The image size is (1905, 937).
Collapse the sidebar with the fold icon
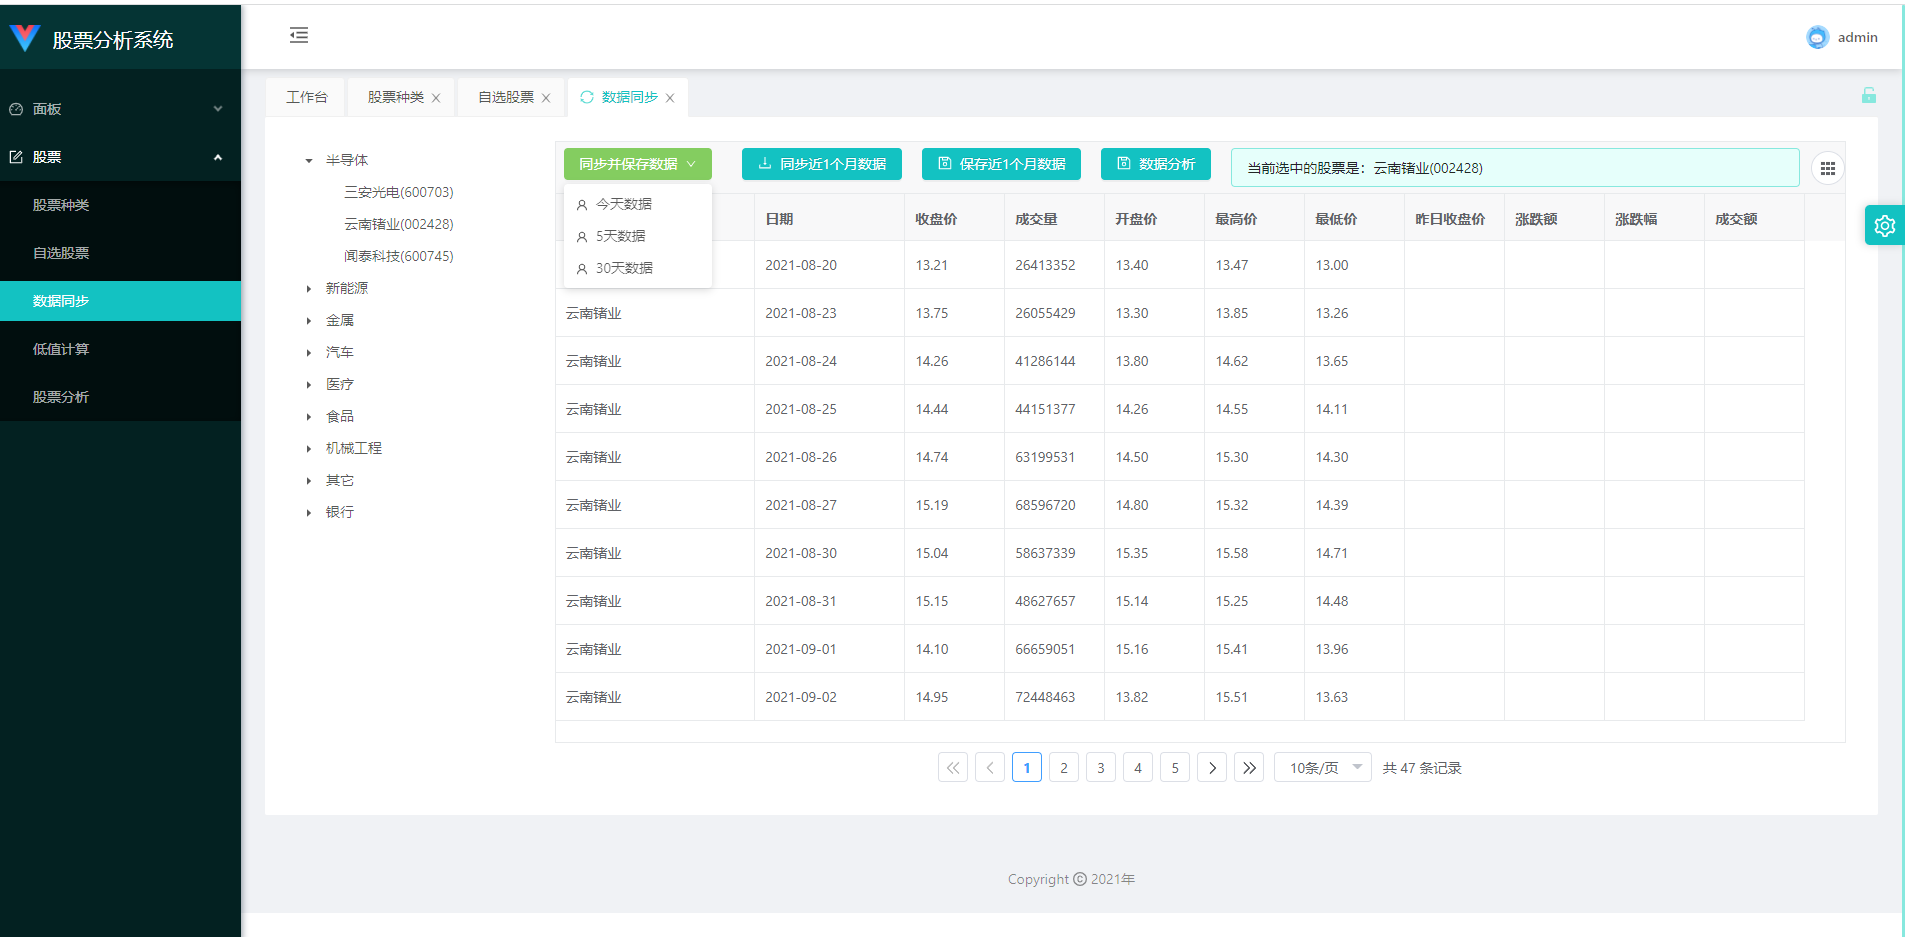click(x=299, y=36)
